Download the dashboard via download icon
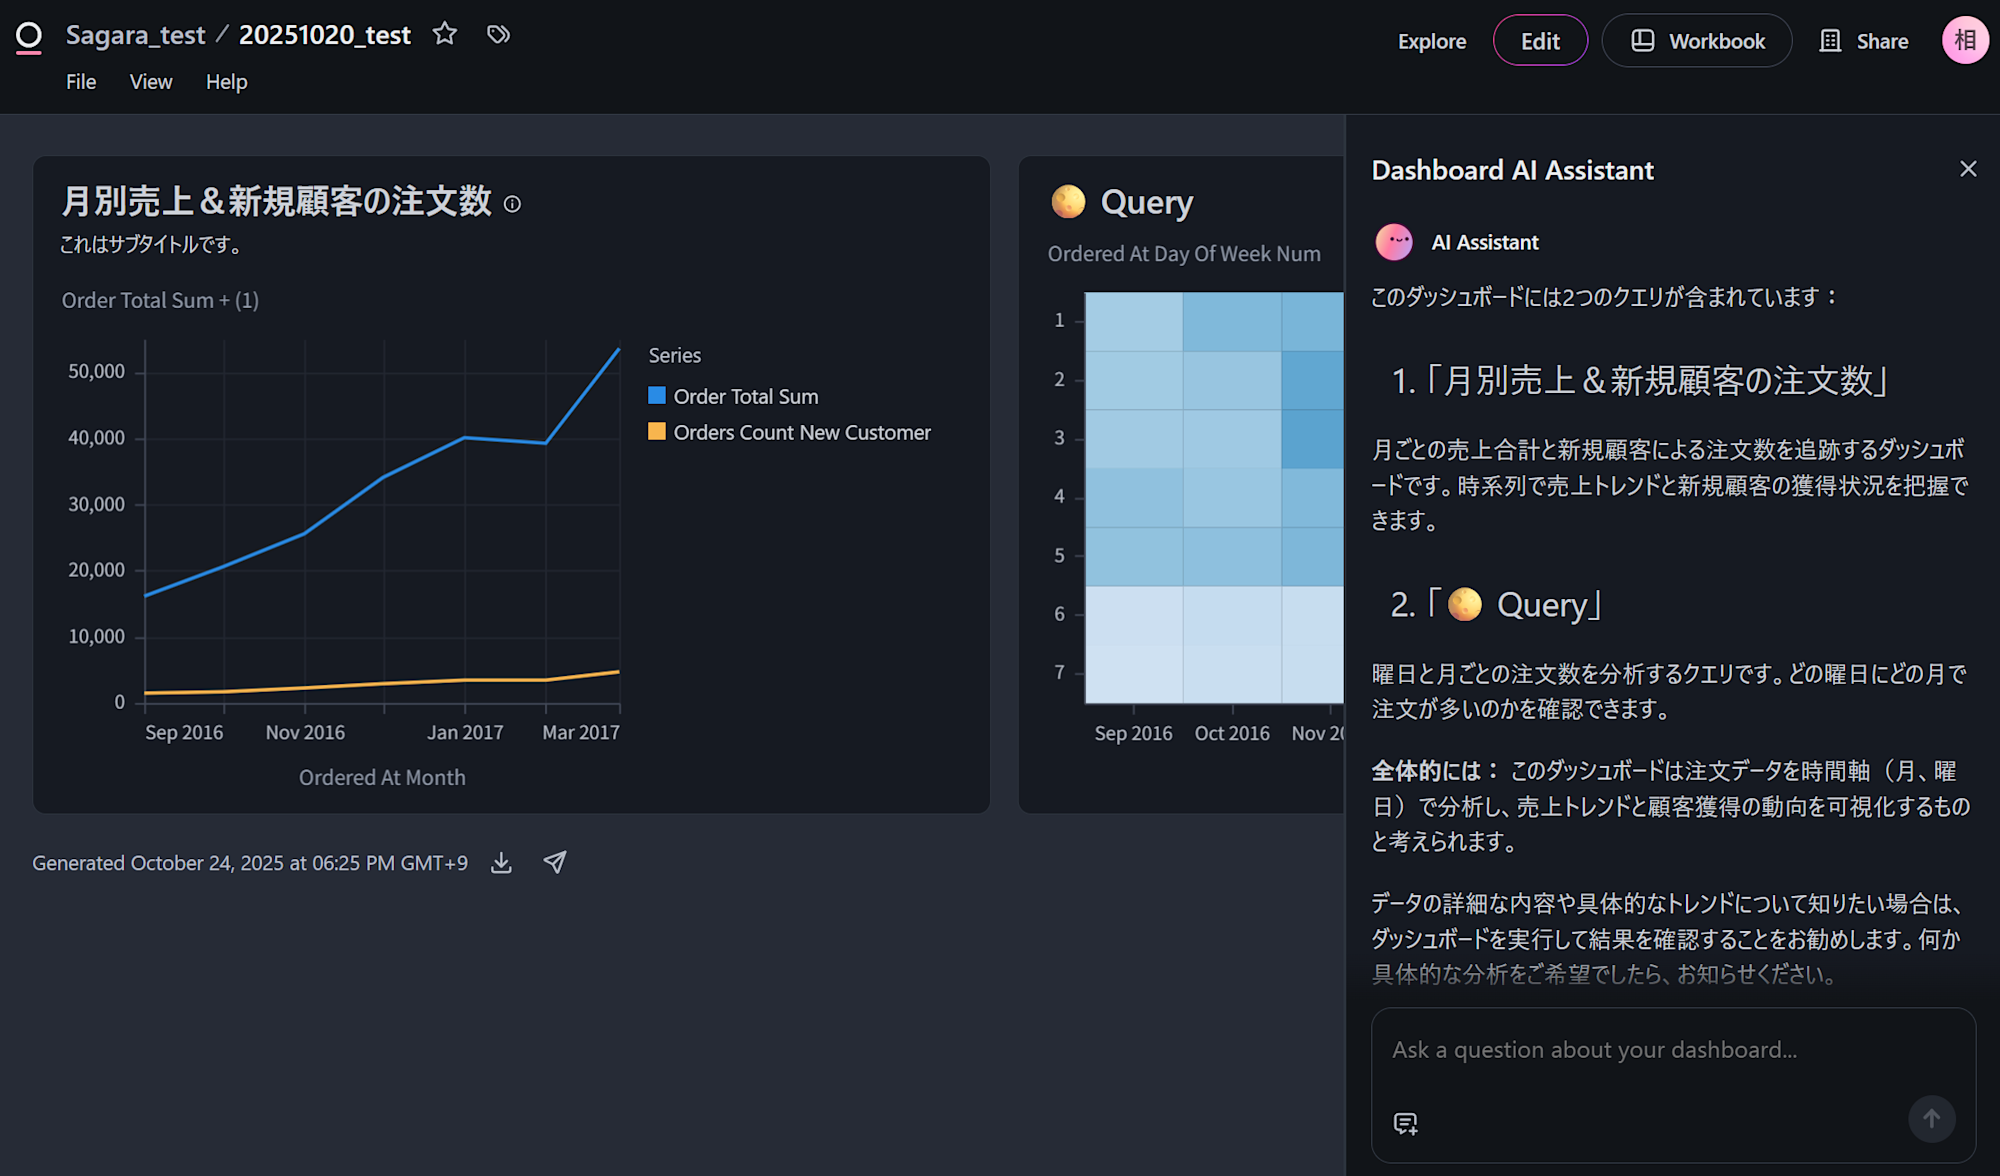The width and height of the screenshot is (2000, 1176). click(x=502, y=863)
